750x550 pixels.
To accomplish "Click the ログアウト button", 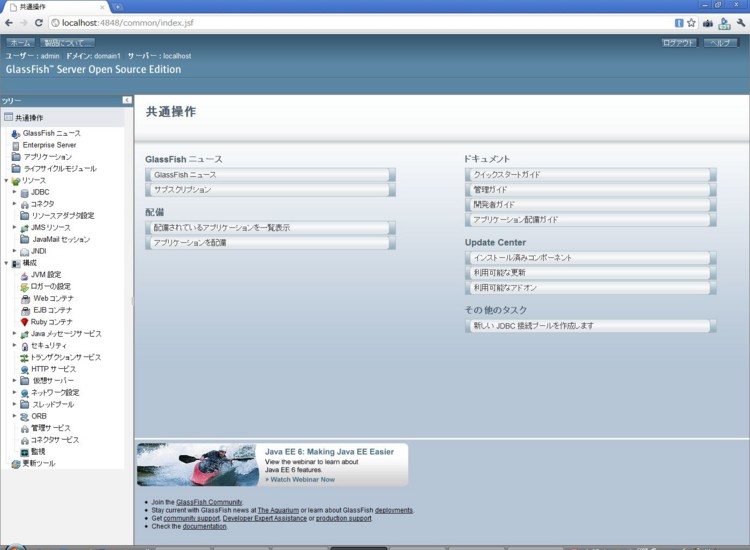I will 679,43.
